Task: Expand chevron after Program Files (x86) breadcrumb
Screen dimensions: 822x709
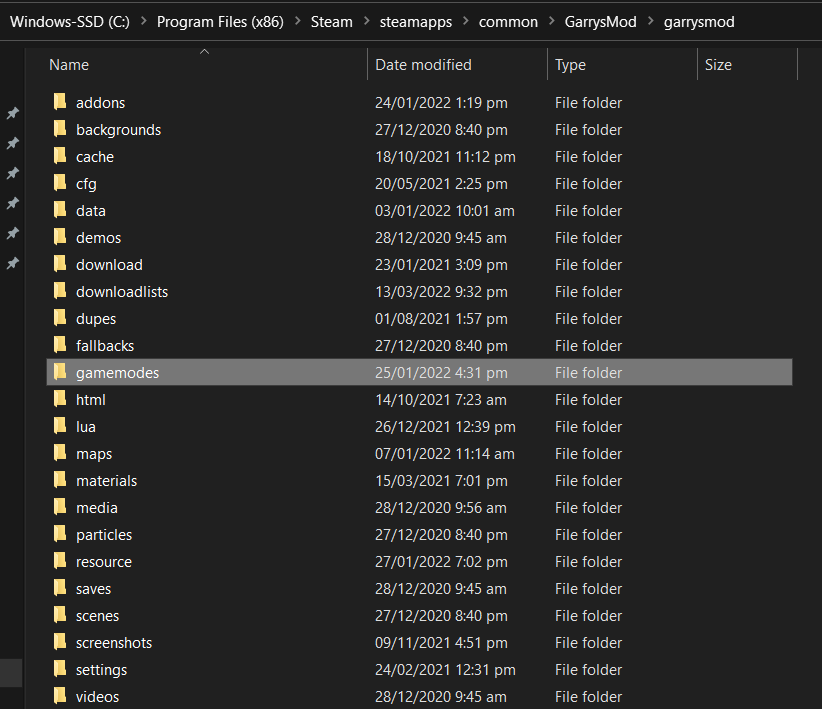Action: [297, 22]
